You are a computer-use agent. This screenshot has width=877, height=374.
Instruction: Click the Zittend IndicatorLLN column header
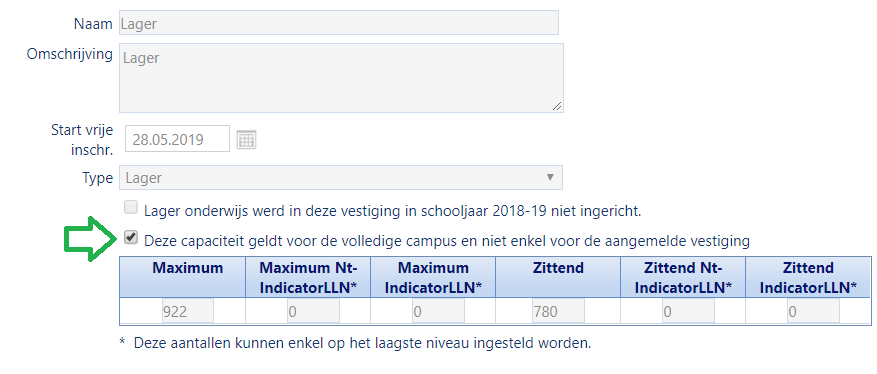click(x=808, y=278)
